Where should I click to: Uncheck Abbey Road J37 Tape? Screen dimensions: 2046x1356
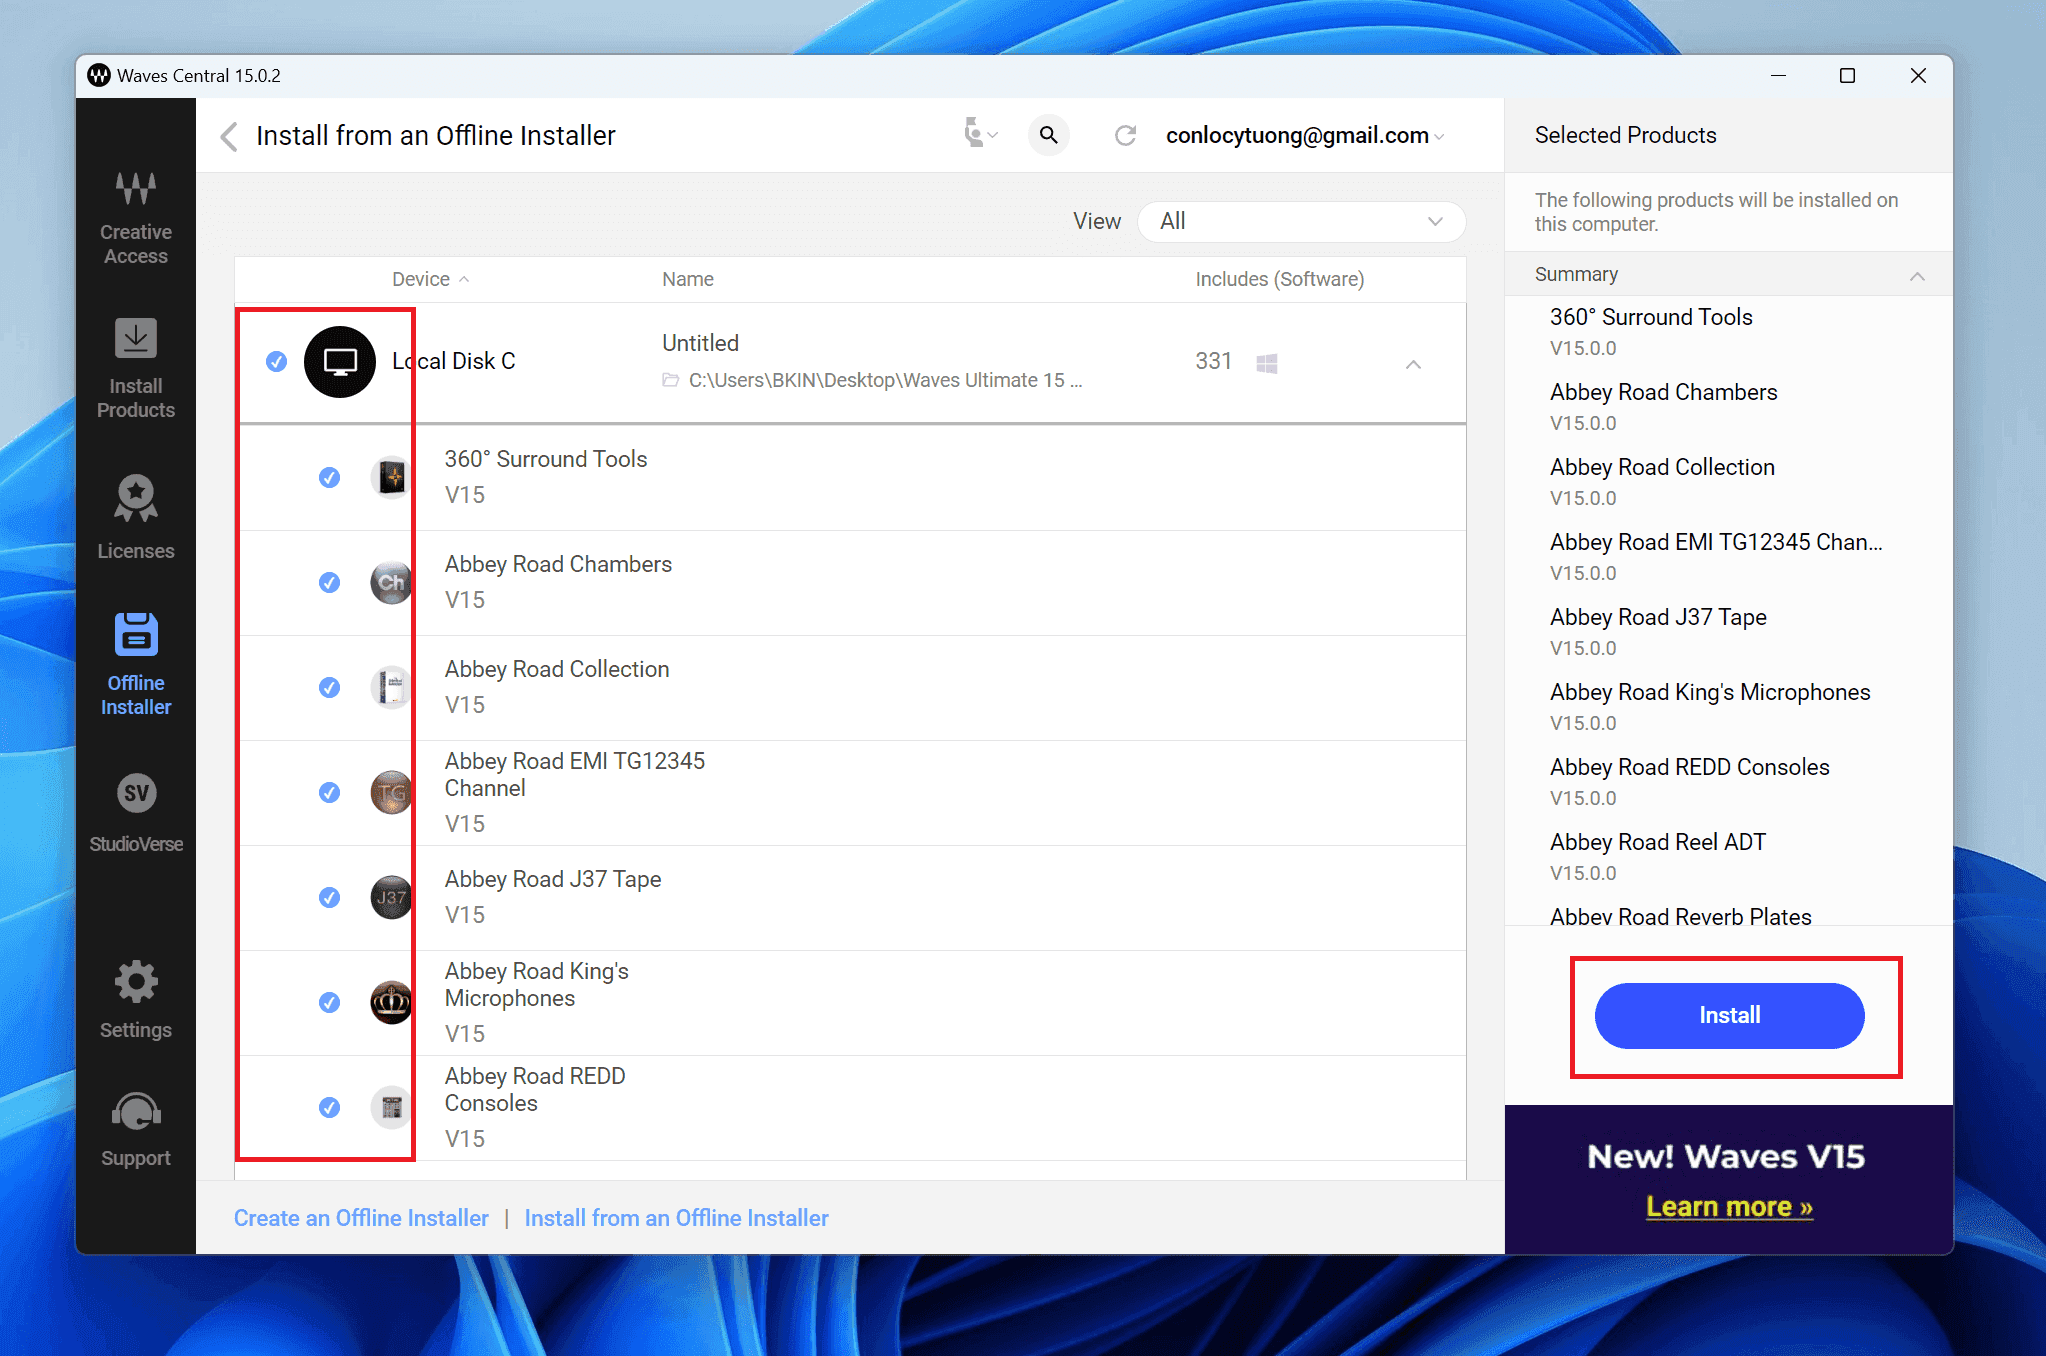click(329, 897)
